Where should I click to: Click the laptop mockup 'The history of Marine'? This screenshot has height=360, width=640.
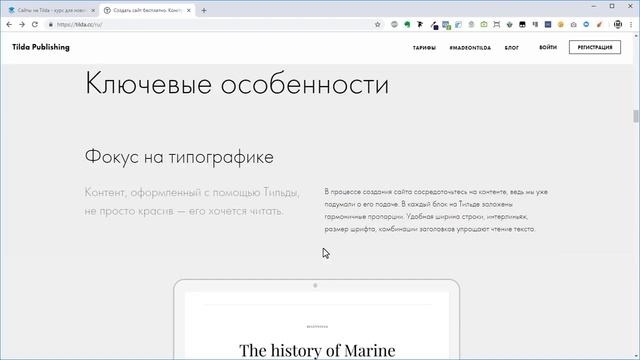point(317,320)
